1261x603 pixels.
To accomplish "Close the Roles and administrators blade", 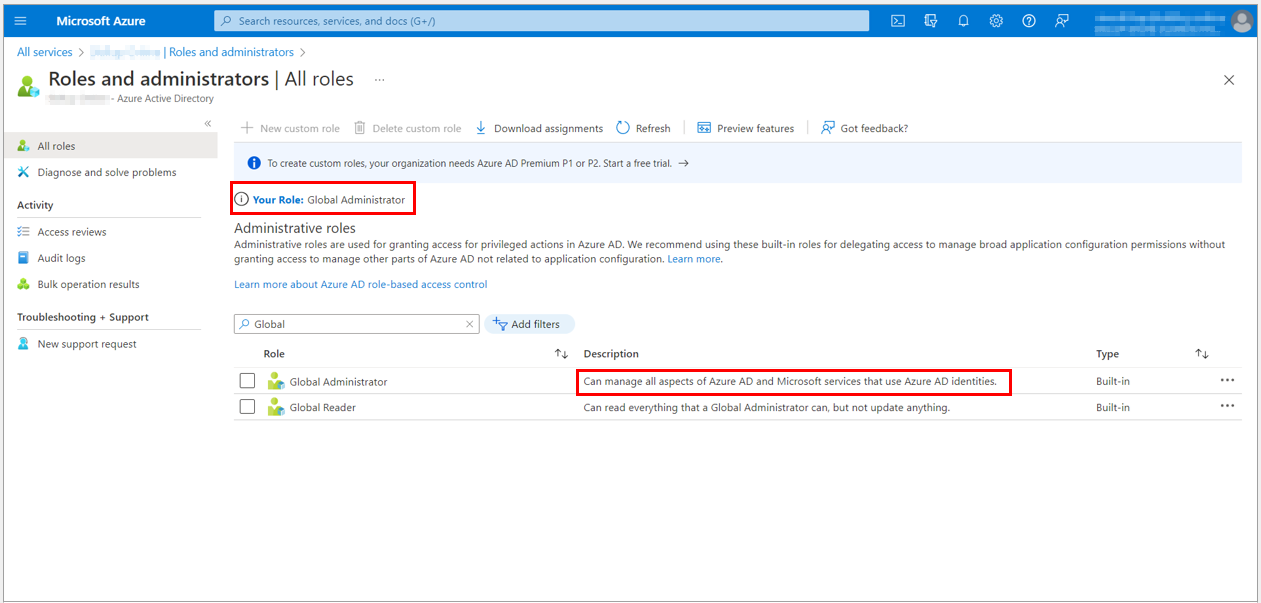I will click(1229, 80).
